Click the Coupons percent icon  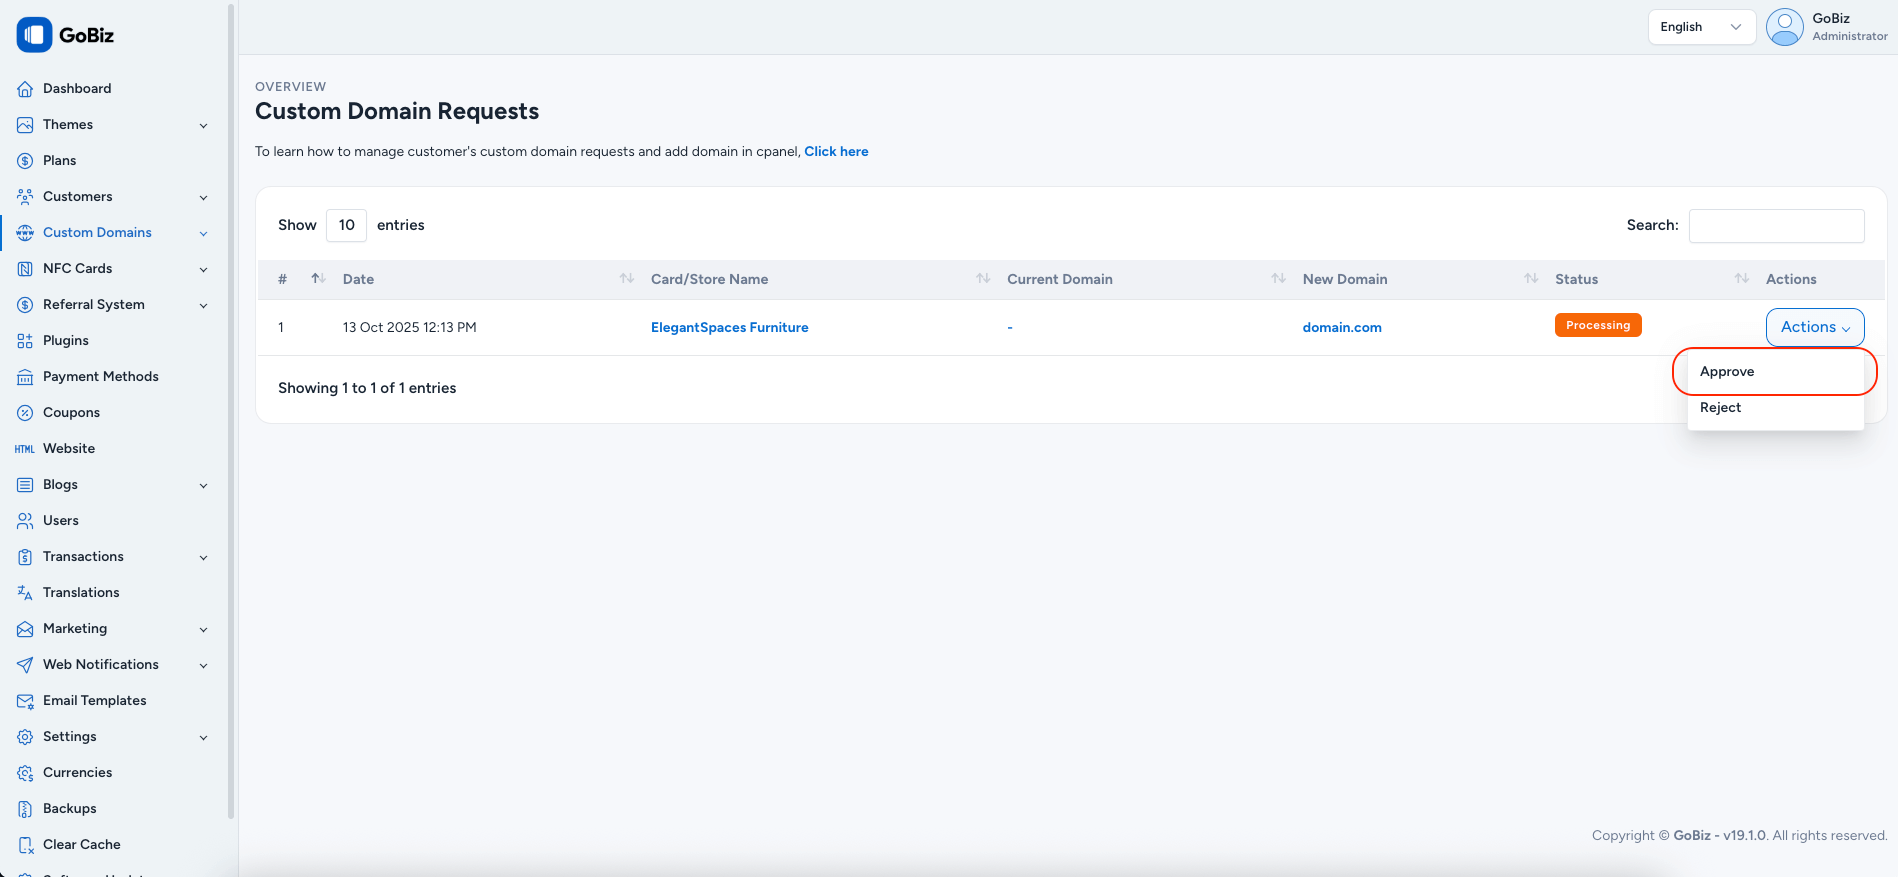pyautogui.click(x=25, y=413)
